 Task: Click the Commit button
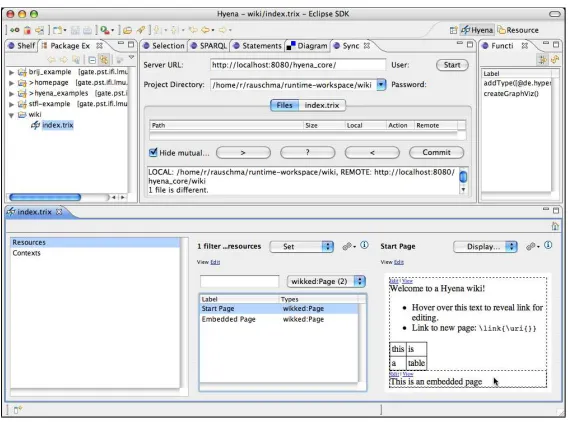pos(436,152)
